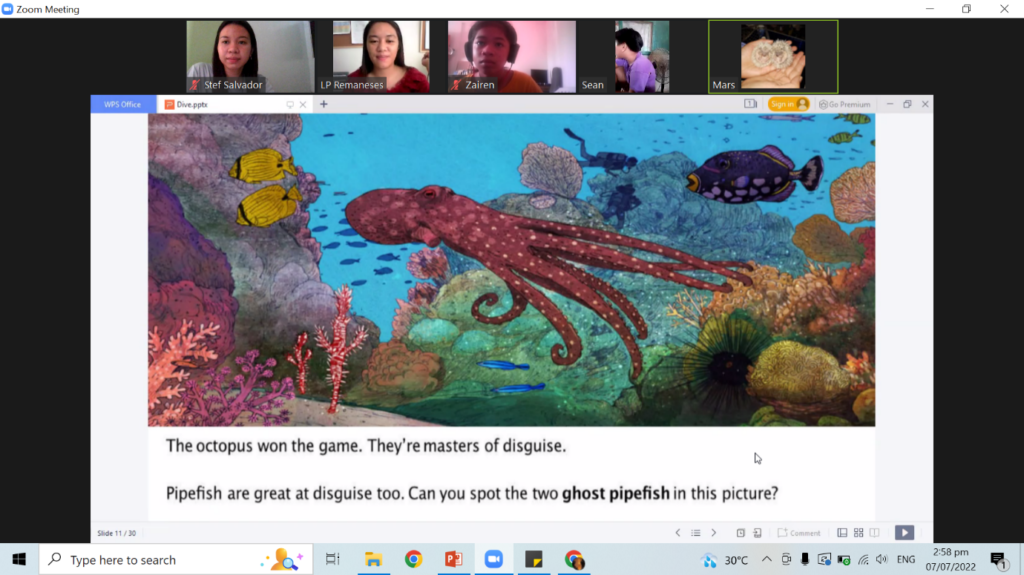Open PowerPoint from the taskbar
Viewport: 1024px width, 575px height.
(454, 559)
